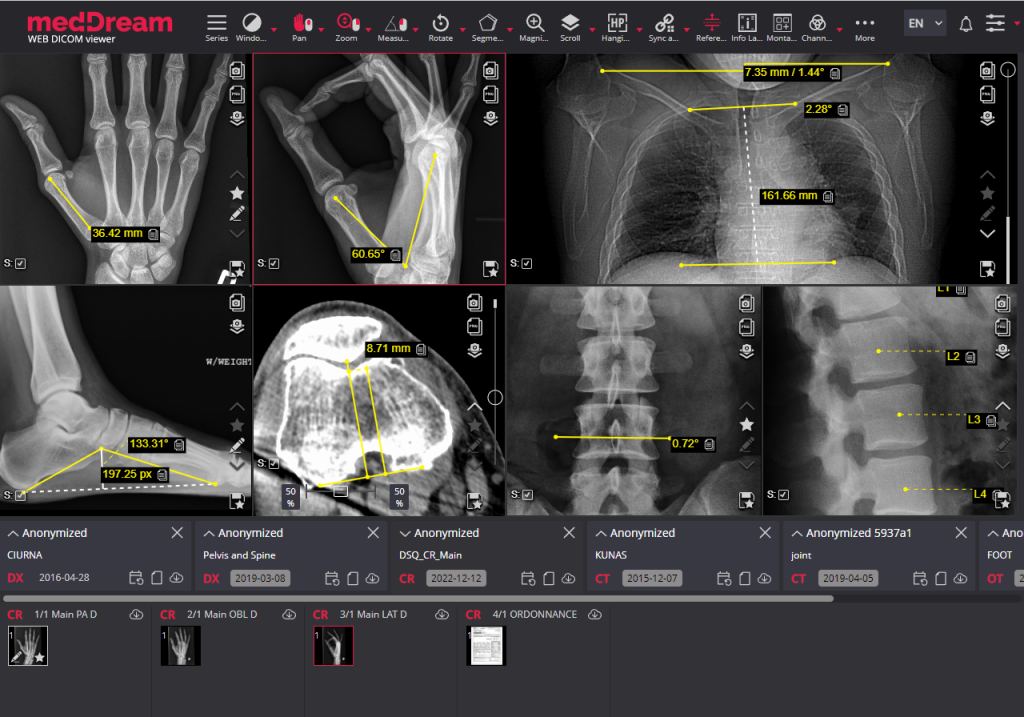Expand the DSQ_CR_Main study chevron
The width and height of the screenshot is (1024, 717).
(405, 534)
